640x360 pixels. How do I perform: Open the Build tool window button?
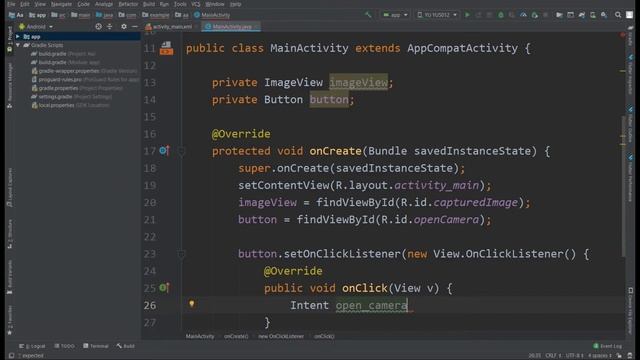pyautogui.click(x=126, y=346)
